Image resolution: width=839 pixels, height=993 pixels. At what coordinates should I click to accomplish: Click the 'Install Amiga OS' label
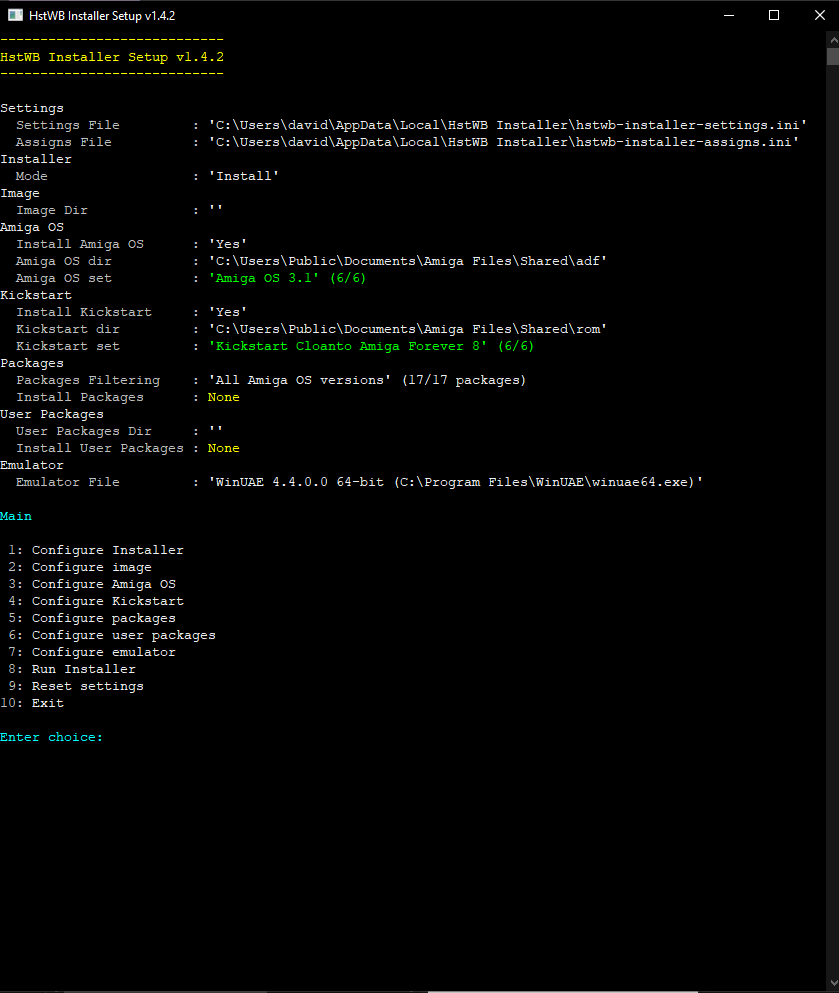click(80, 244)
